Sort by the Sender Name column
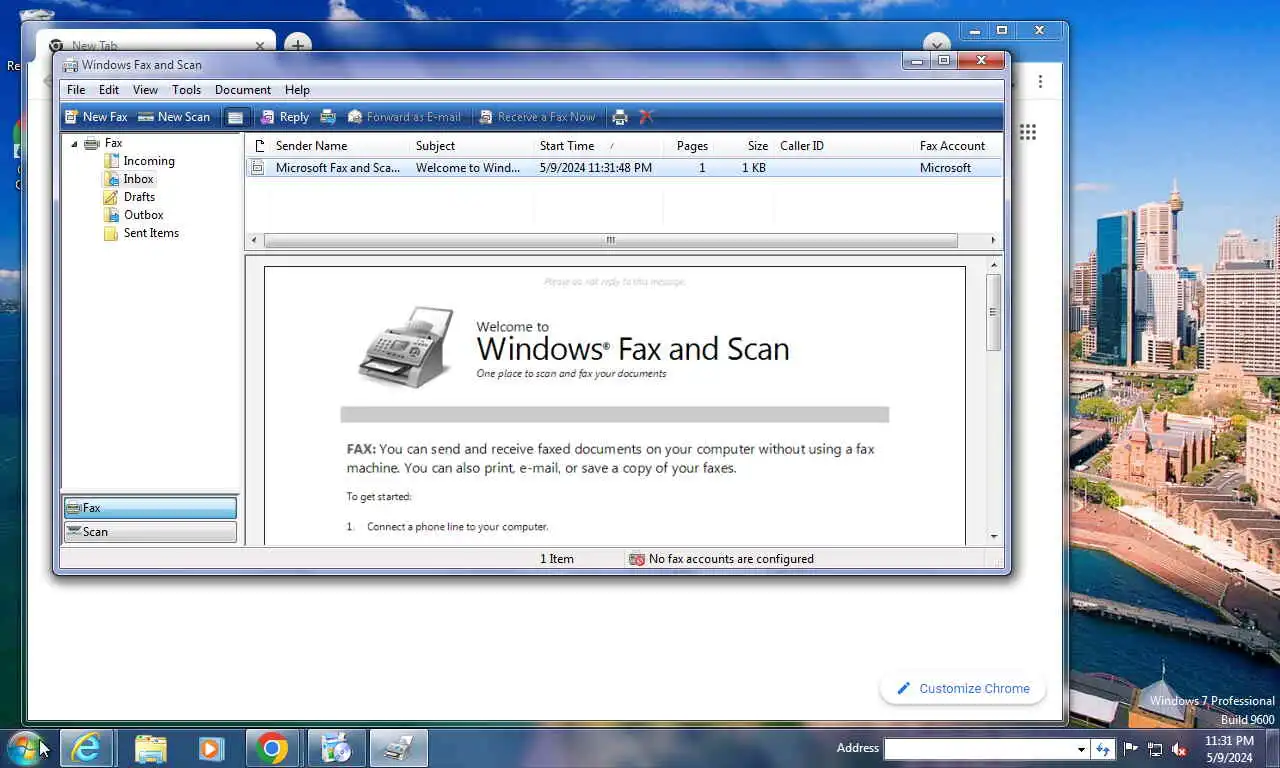Screen dimensions: 1280x768 (339, 146)
